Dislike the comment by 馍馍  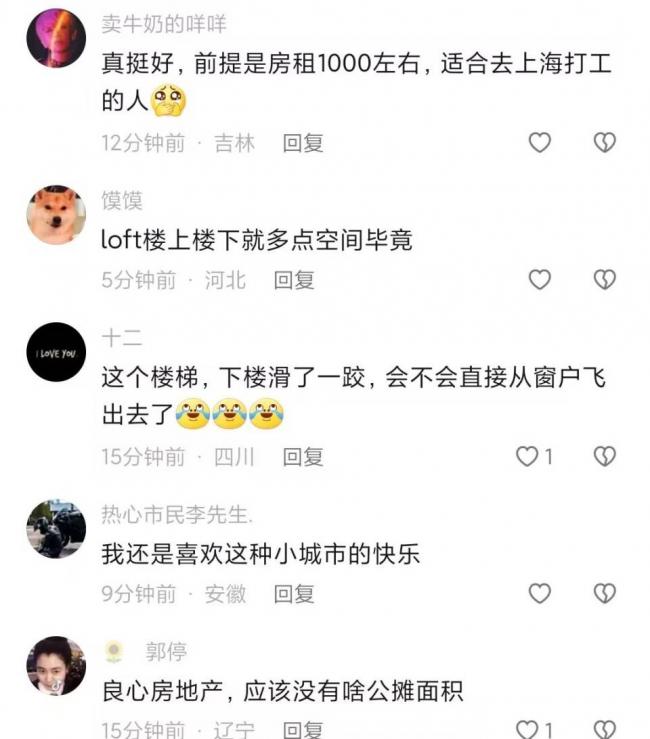click(604, 279)
